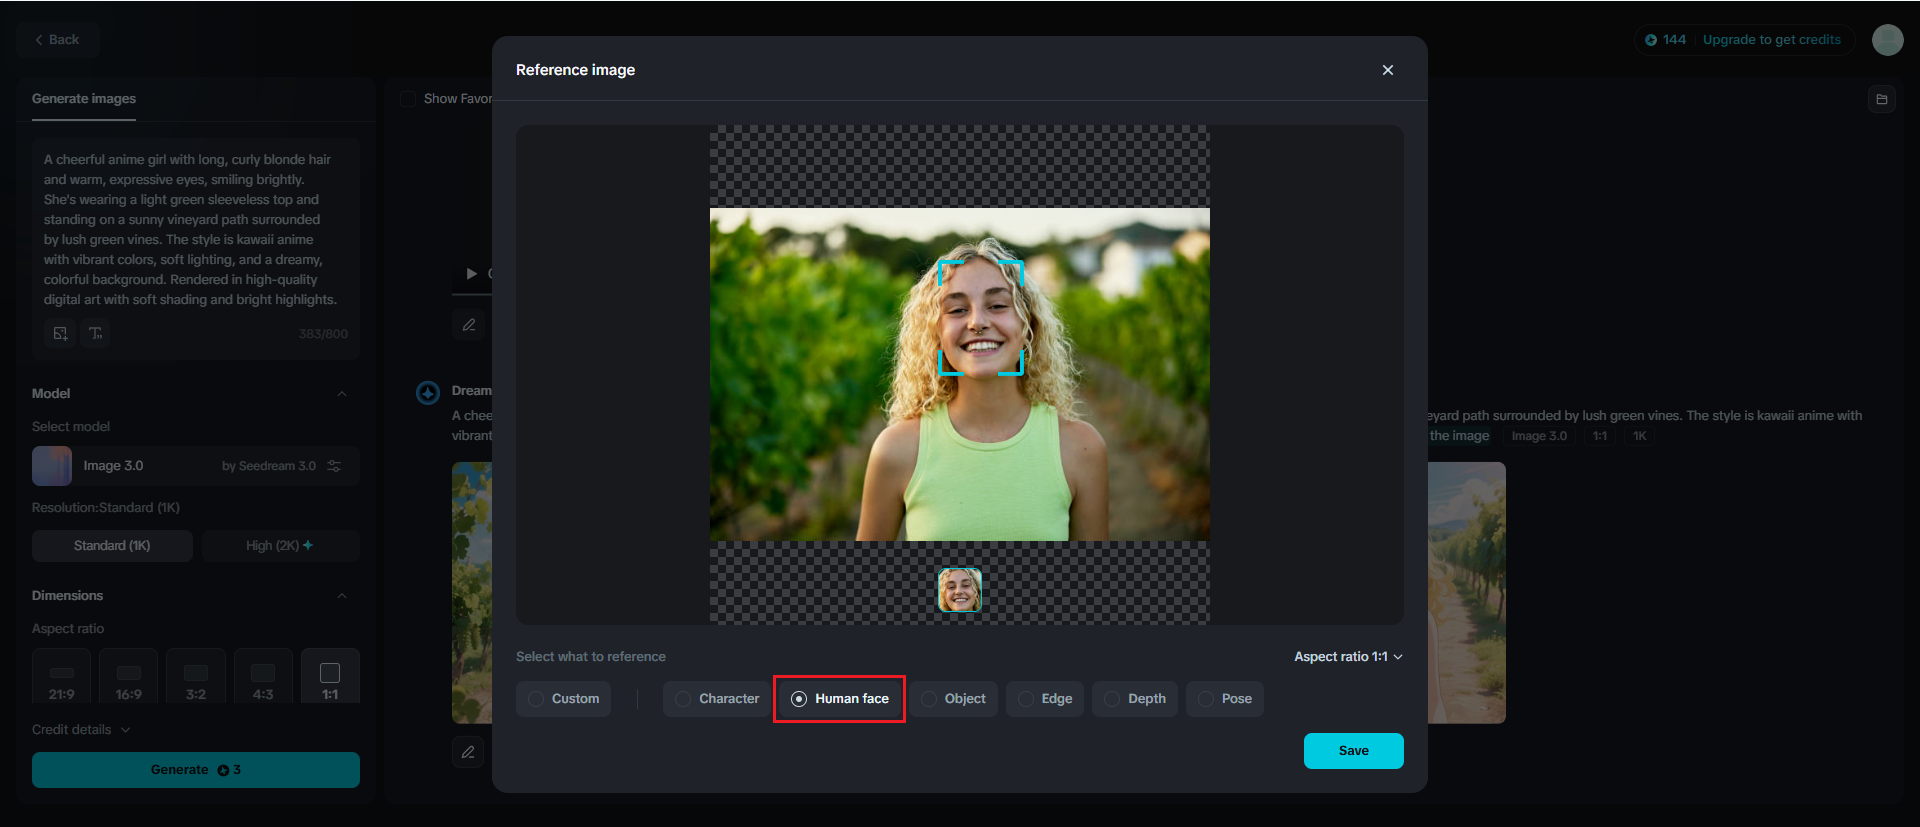Click the Dream generation avatar icon
This screenshot has height=827, width=1920.
(x=428, y=393)
